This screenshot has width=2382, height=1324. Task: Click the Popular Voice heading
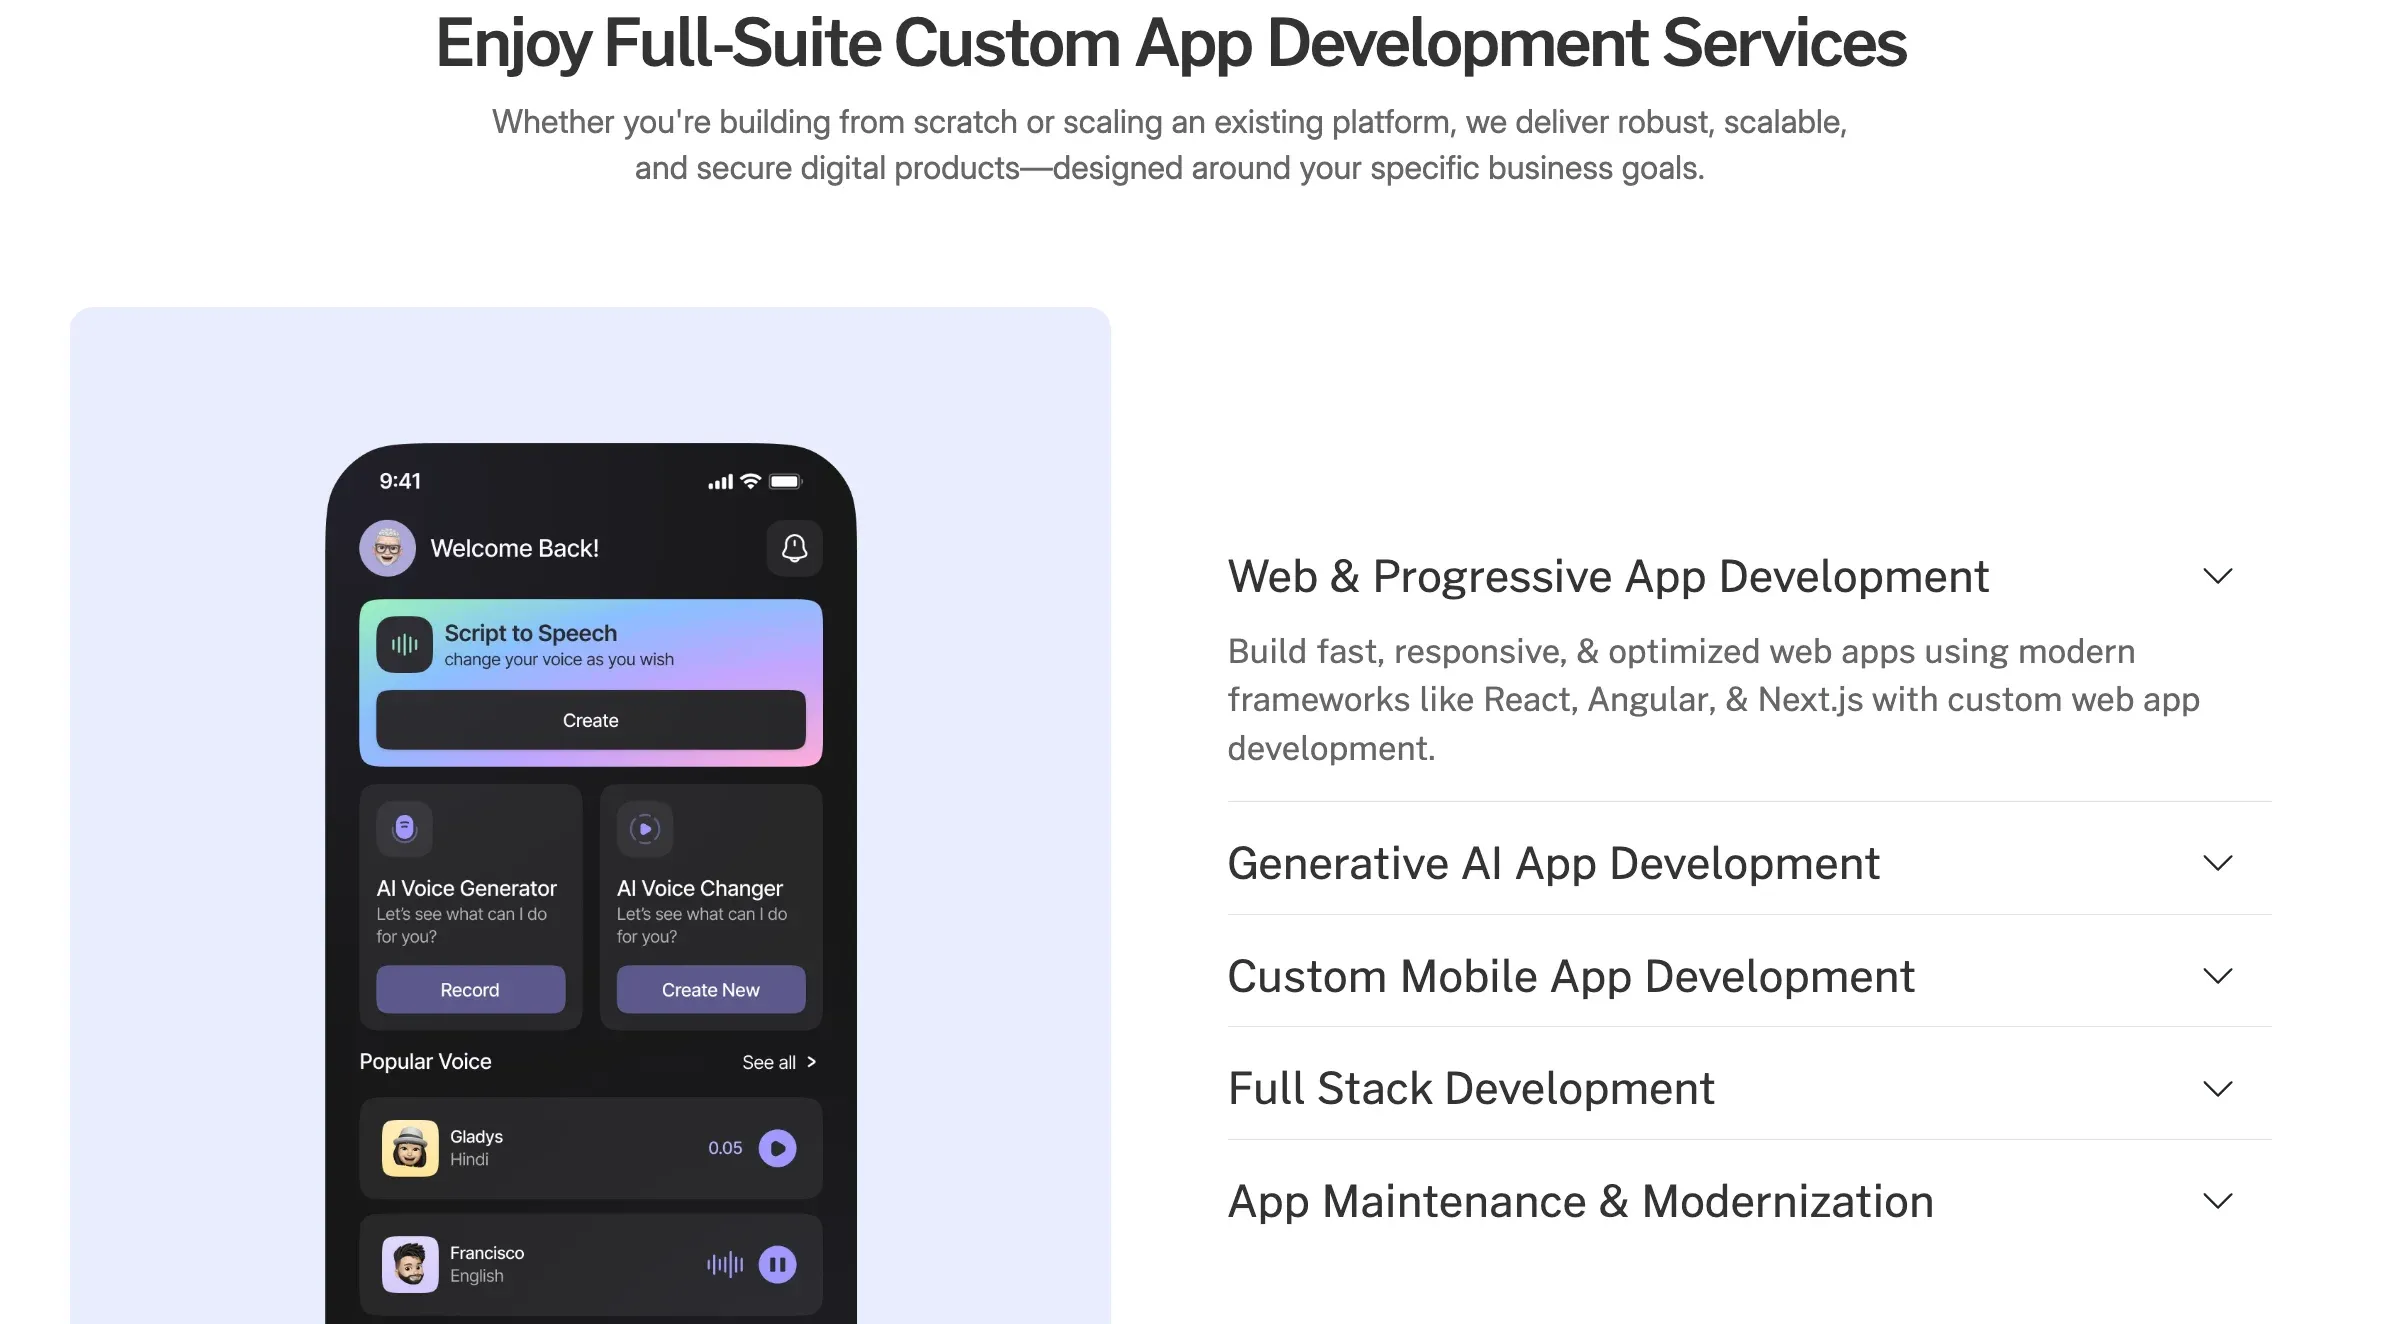point(425,1061)
